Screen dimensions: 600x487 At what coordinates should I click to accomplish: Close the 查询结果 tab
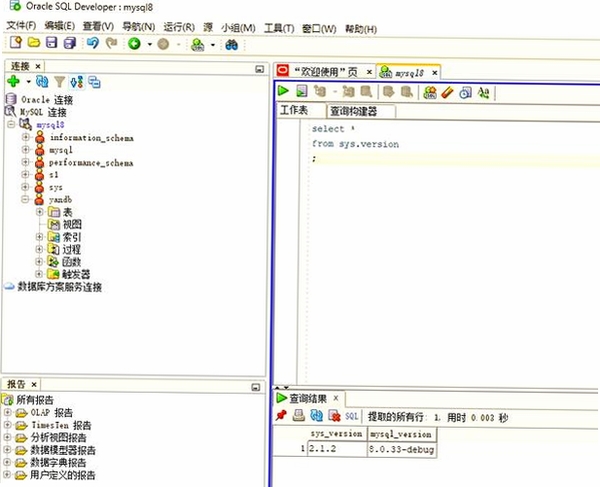336,398
